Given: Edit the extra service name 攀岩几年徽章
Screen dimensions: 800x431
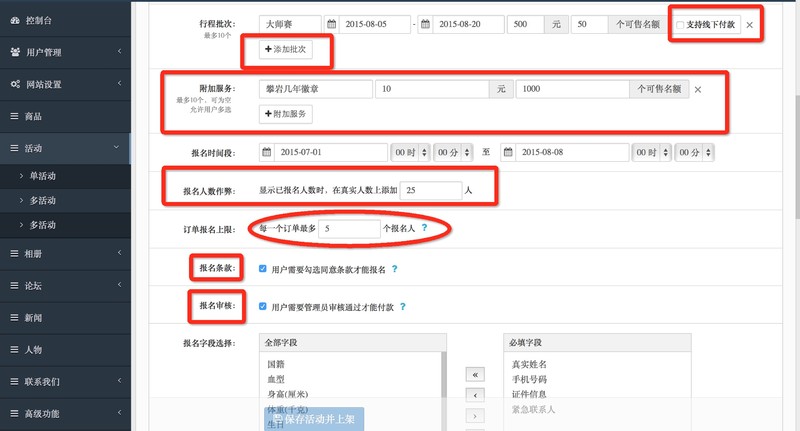Looking at the screenshot, I should point(315,89).
